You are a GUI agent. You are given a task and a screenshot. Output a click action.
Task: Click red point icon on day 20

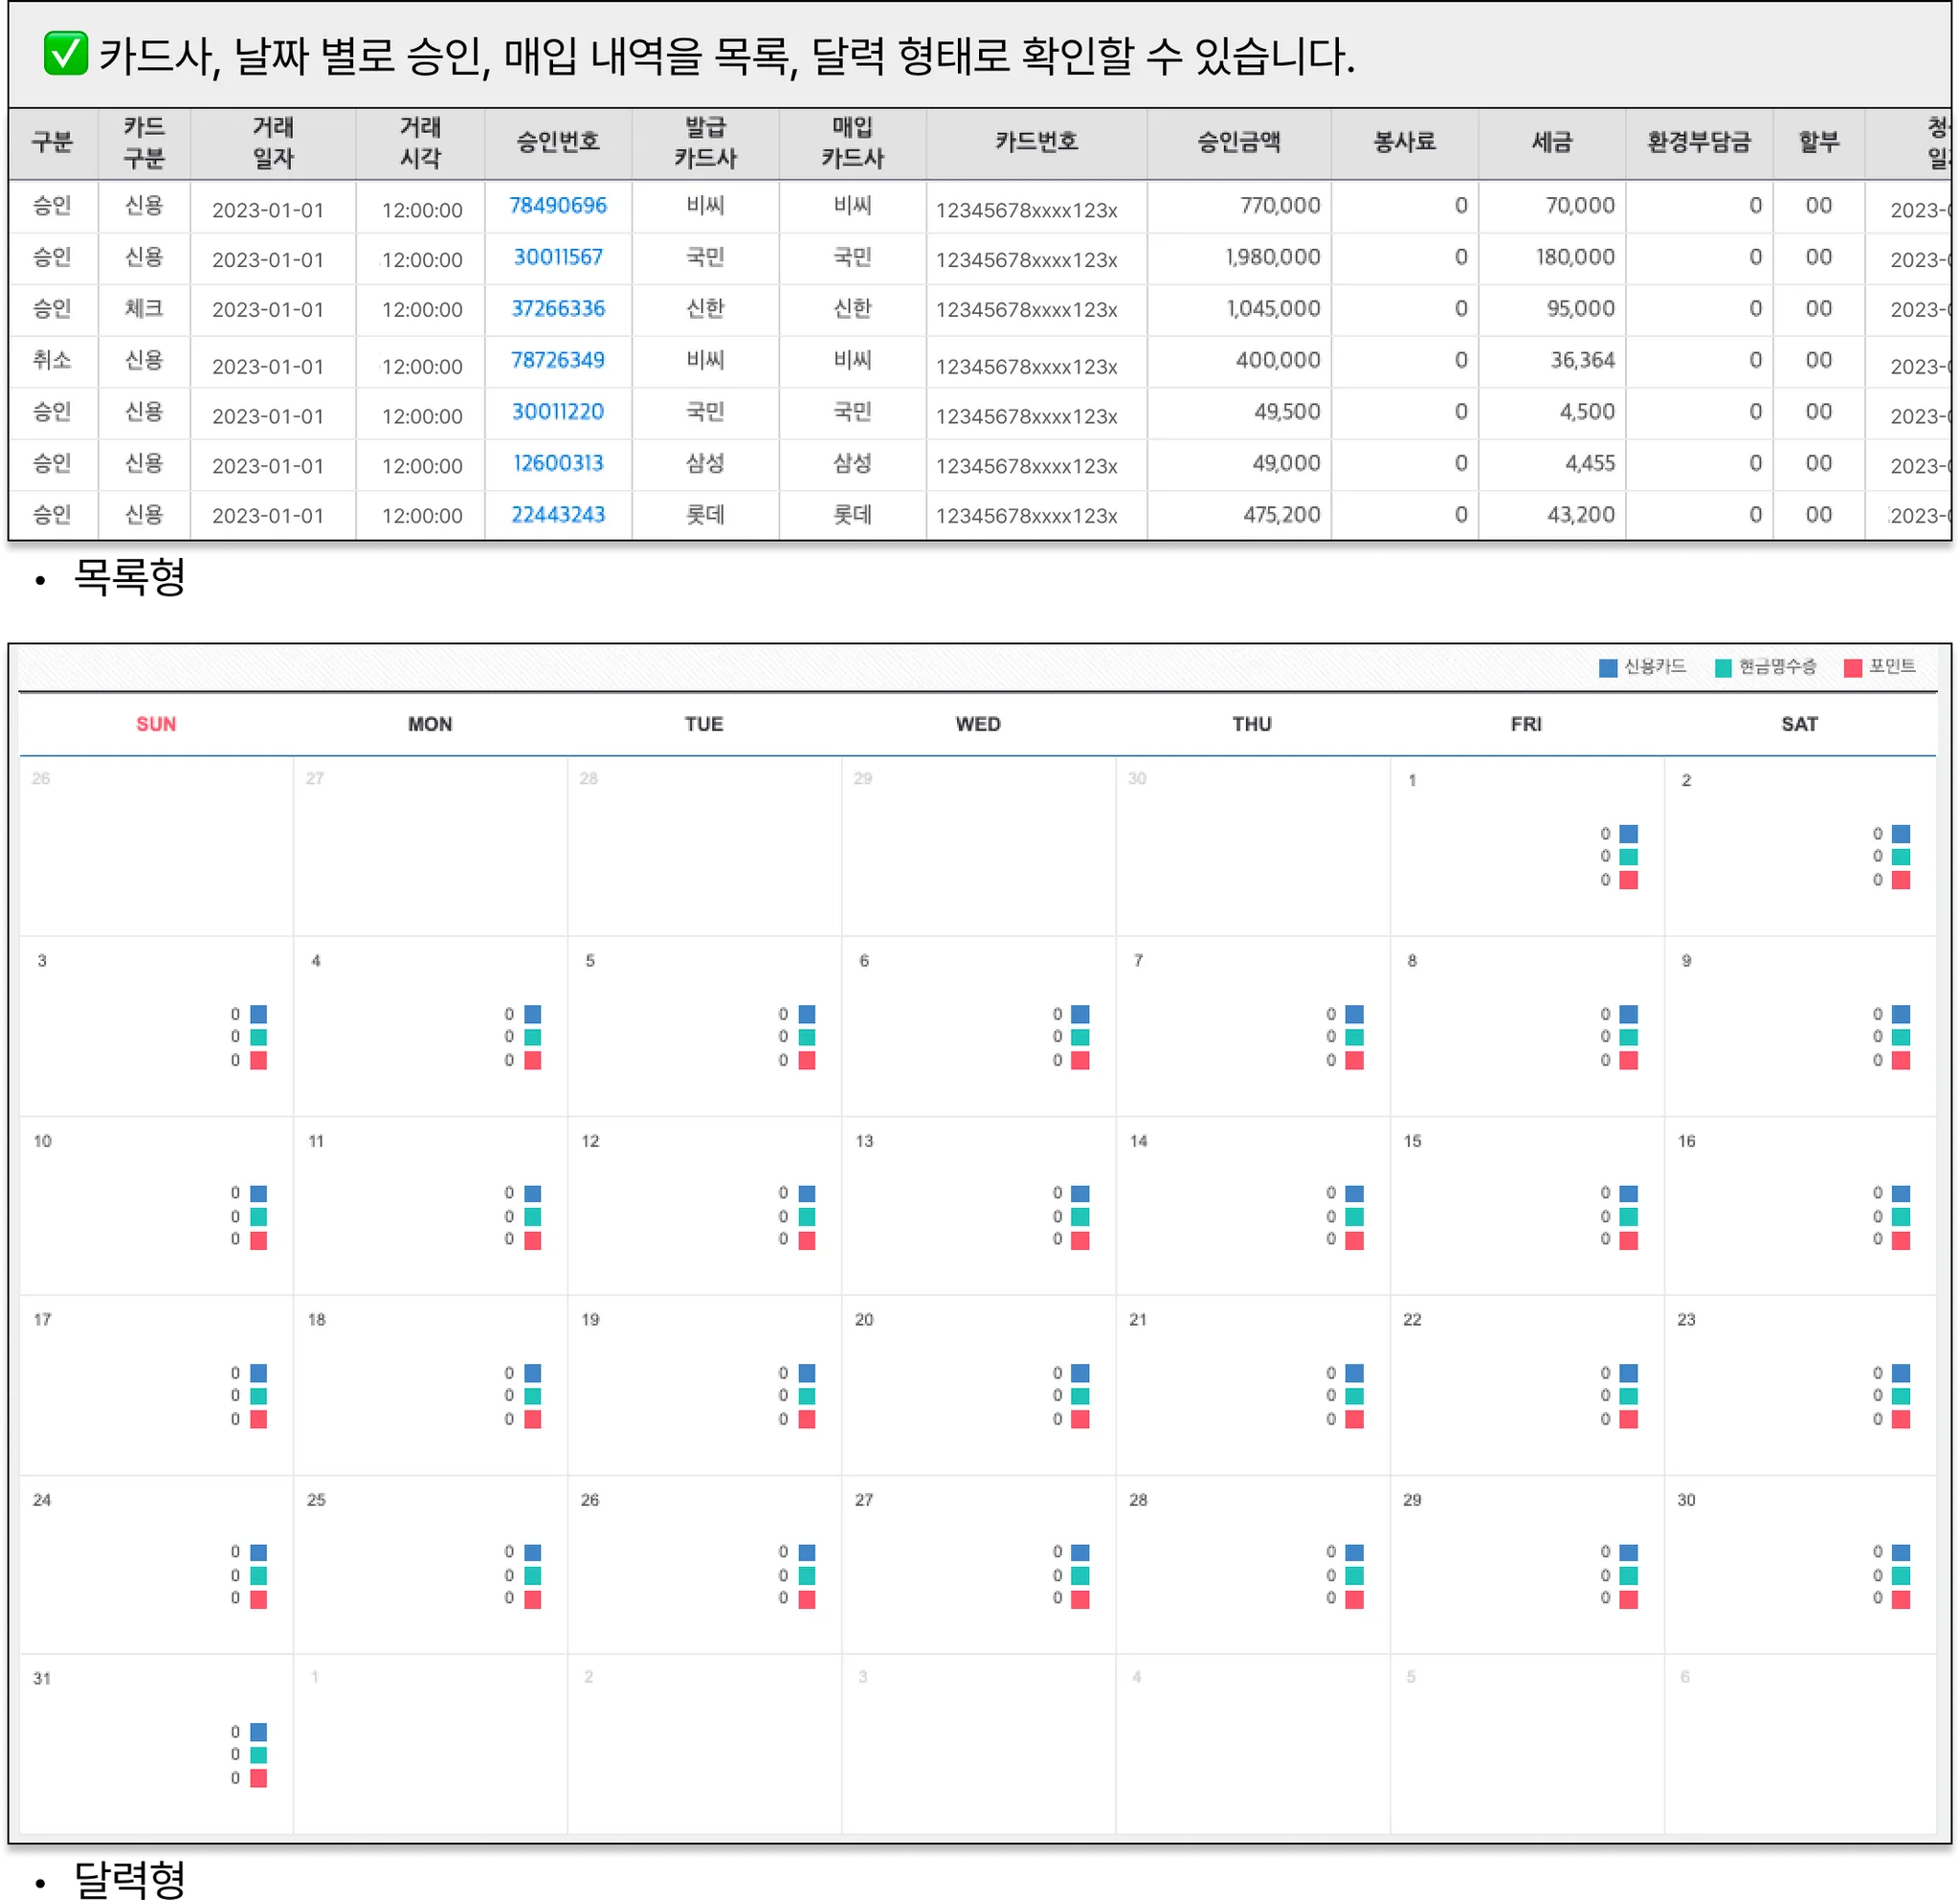point(1080,1419)
